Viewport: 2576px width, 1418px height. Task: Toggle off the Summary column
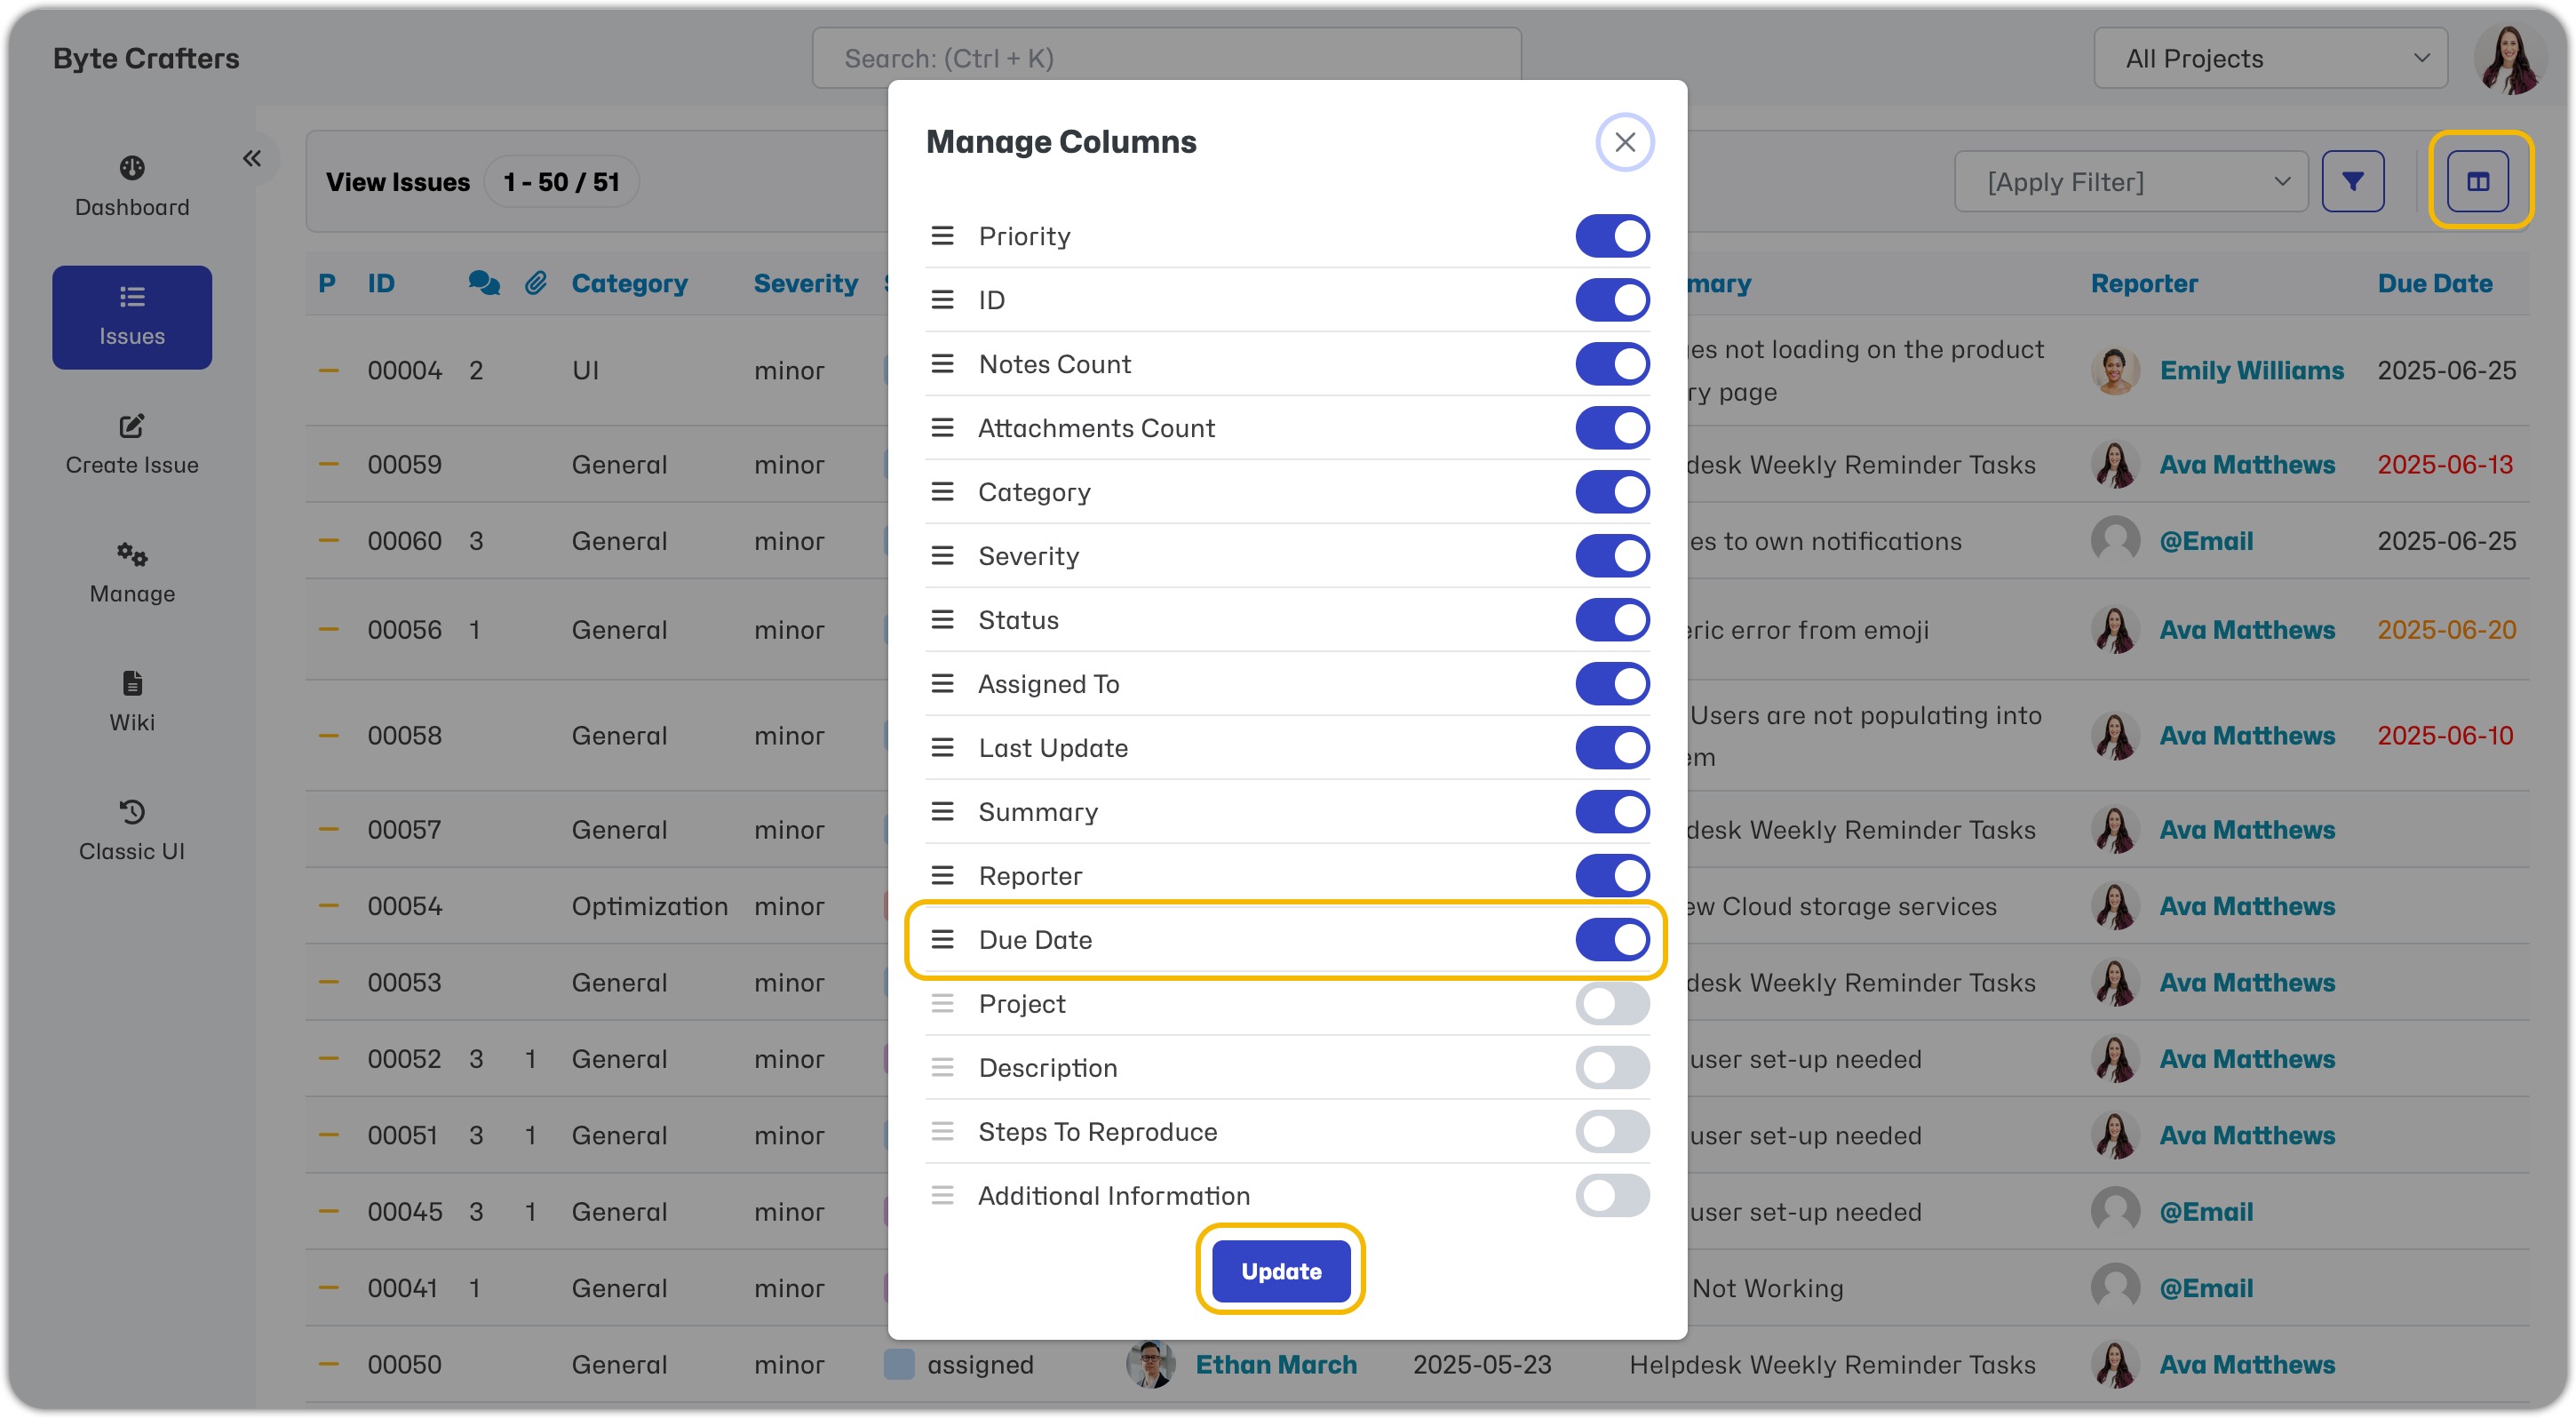pyautogui.click(x=1611, y=811)
